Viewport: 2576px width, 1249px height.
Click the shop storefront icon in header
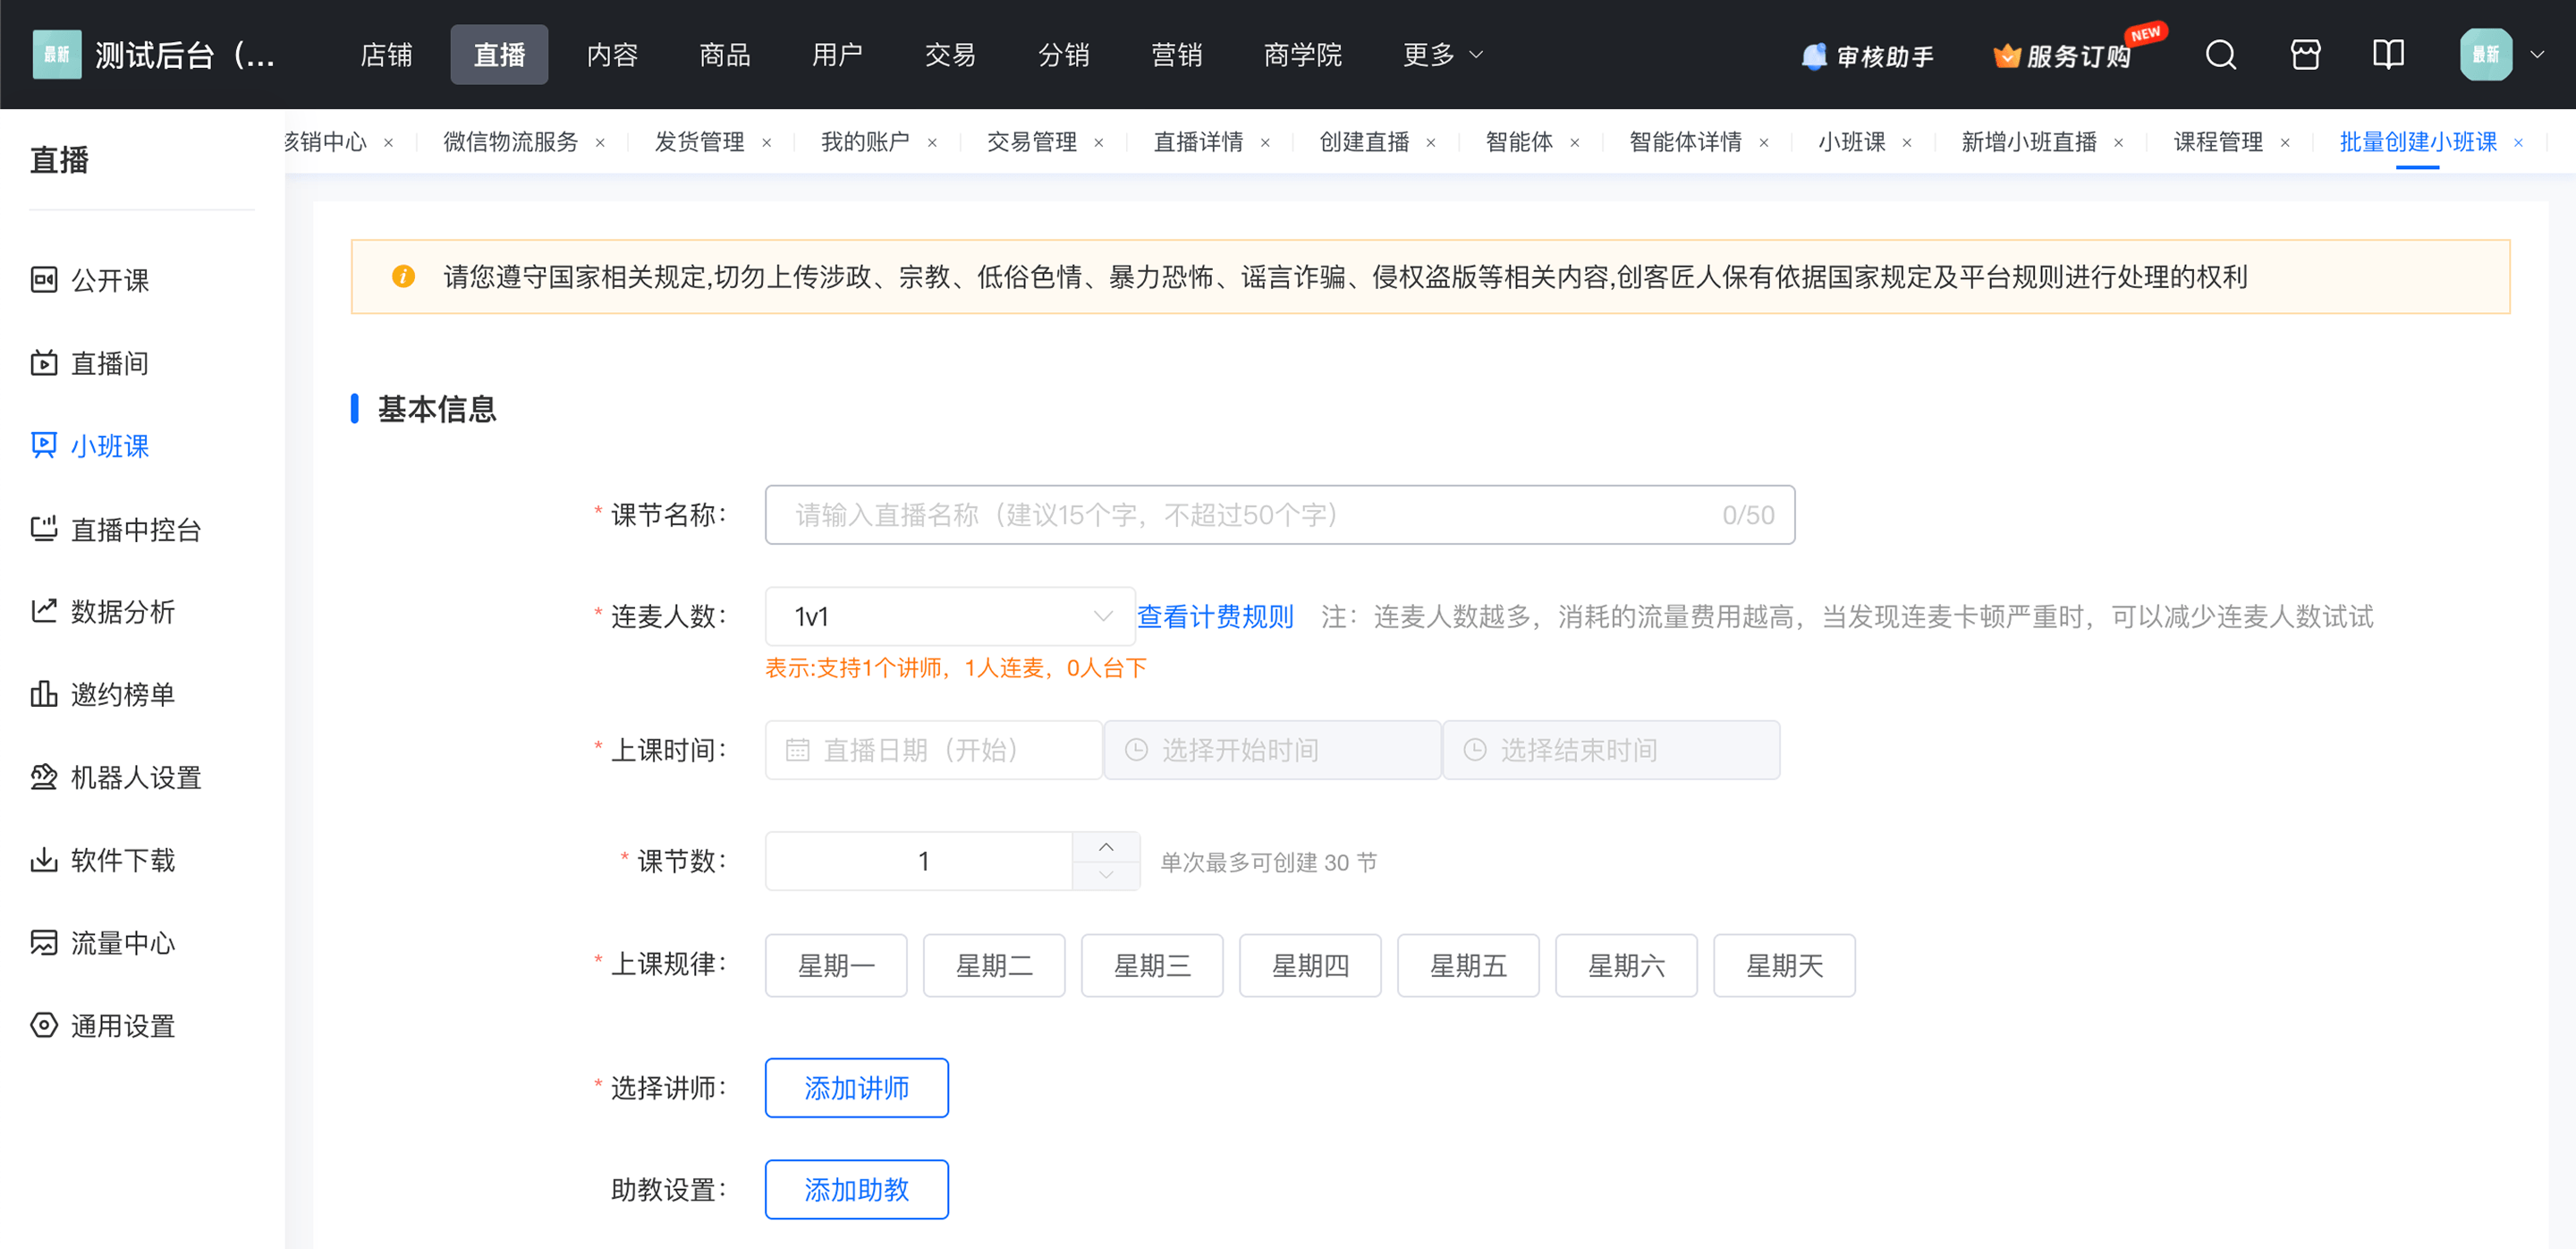pyautogui.click(x=2305, y=54)
